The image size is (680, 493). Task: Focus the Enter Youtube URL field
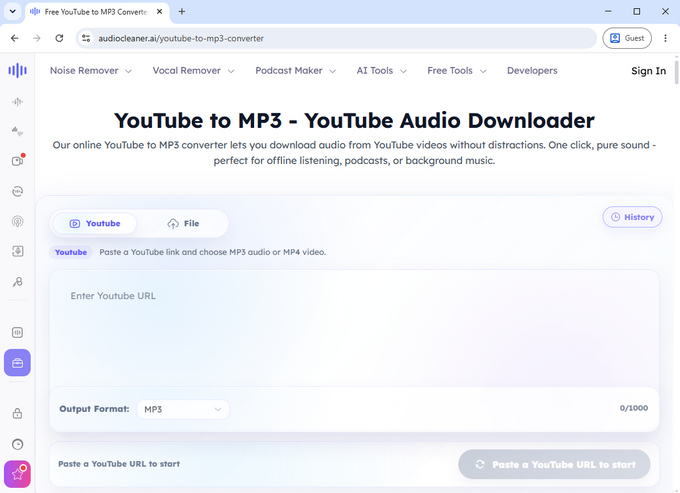point(354,328)
